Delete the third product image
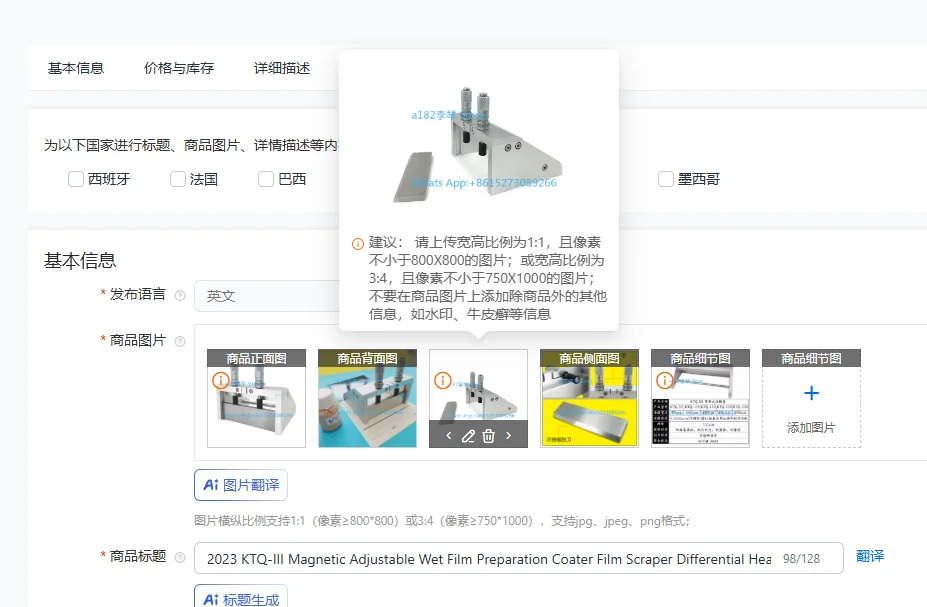Screen dimensions: 927x607 488,436
